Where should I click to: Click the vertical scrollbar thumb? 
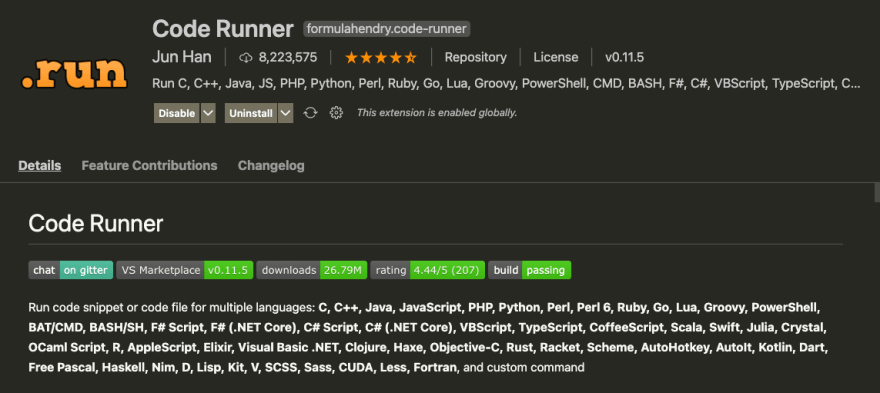(877, 192)
